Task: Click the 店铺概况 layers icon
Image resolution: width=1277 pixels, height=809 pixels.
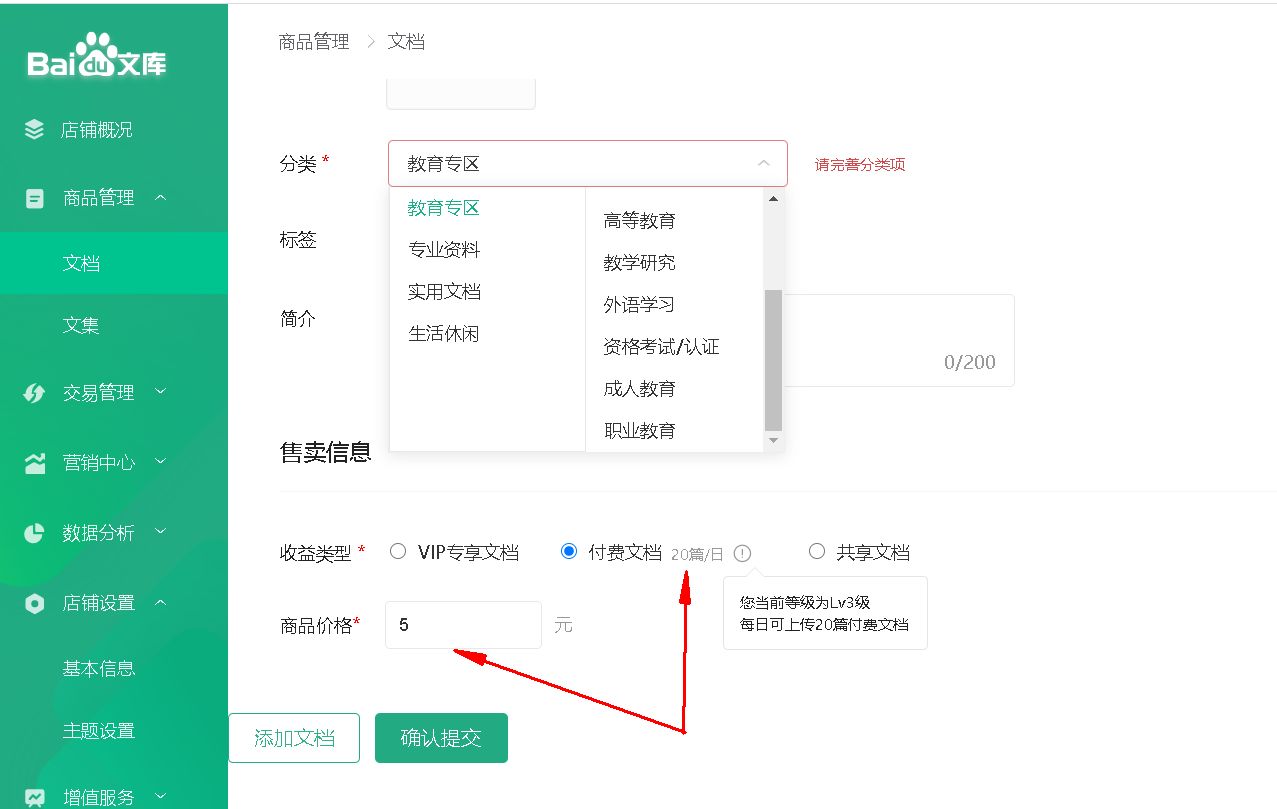Action: click(35, 129)
